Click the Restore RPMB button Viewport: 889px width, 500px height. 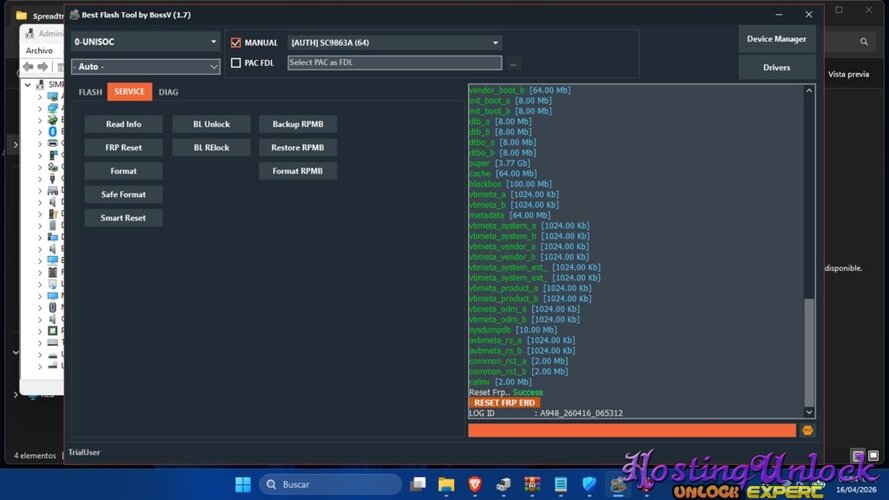(x=298, y=147)
